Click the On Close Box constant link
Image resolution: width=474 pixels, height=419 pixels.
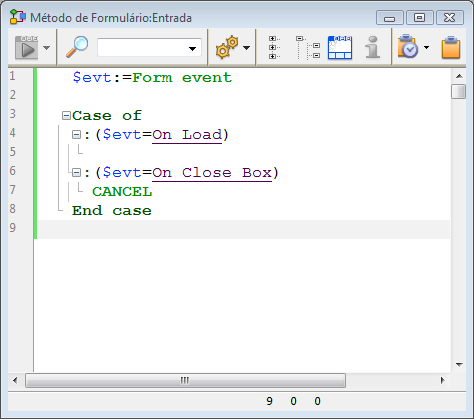212,173
